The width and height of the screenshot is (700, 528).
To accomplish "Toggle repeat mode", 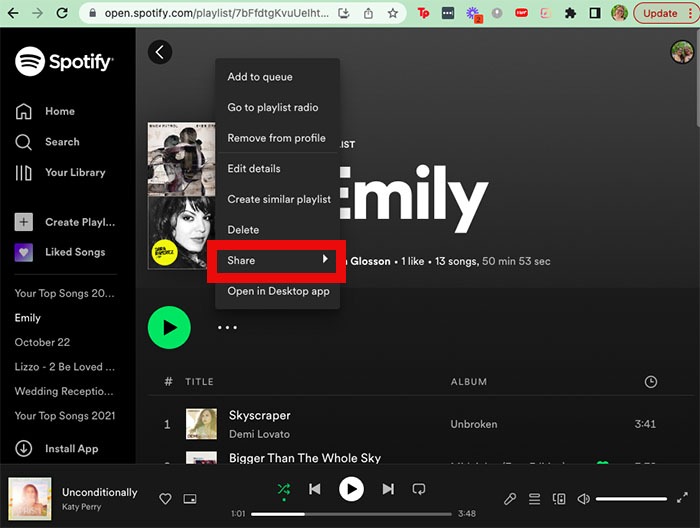I will coord(419,489).
